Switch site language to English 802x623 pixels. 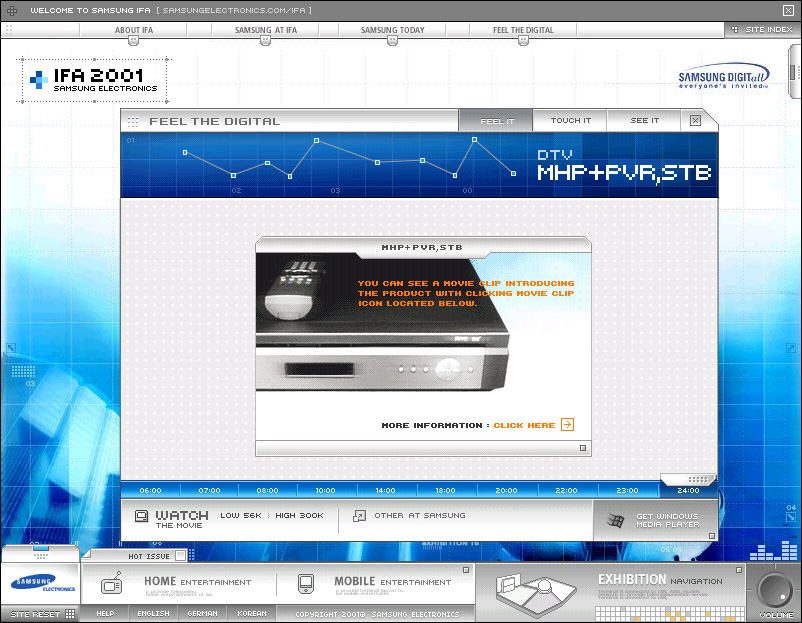point(153,614)
